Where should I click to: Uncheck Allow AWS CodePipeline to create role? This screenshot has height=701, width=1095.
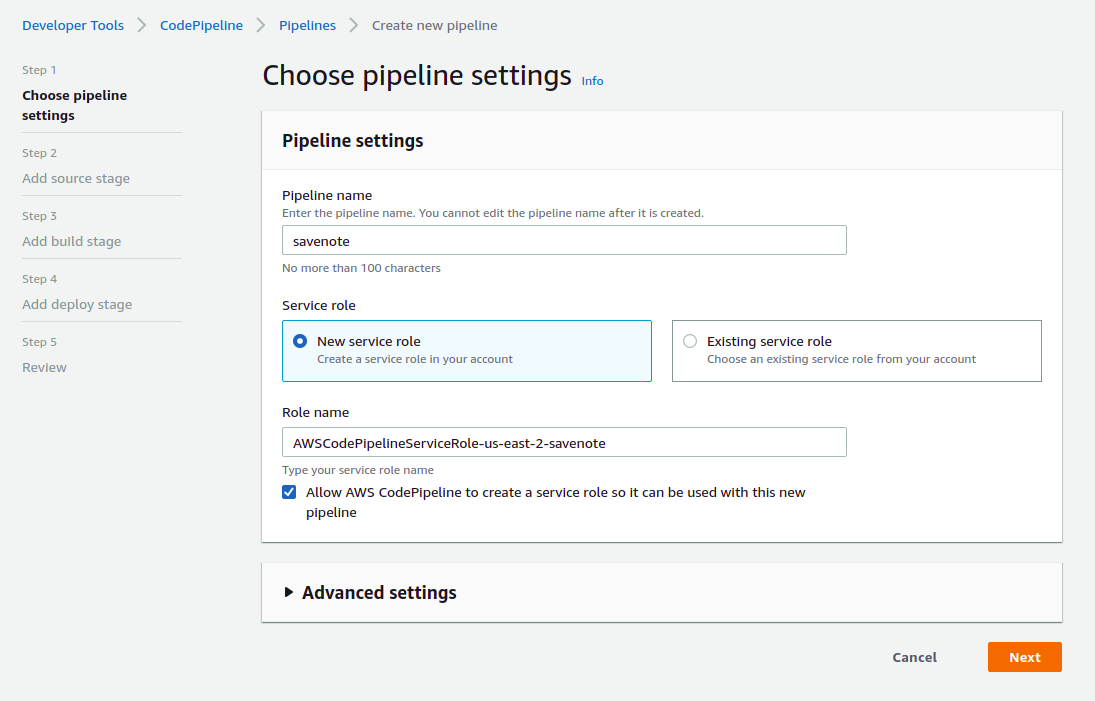[289, 492]
